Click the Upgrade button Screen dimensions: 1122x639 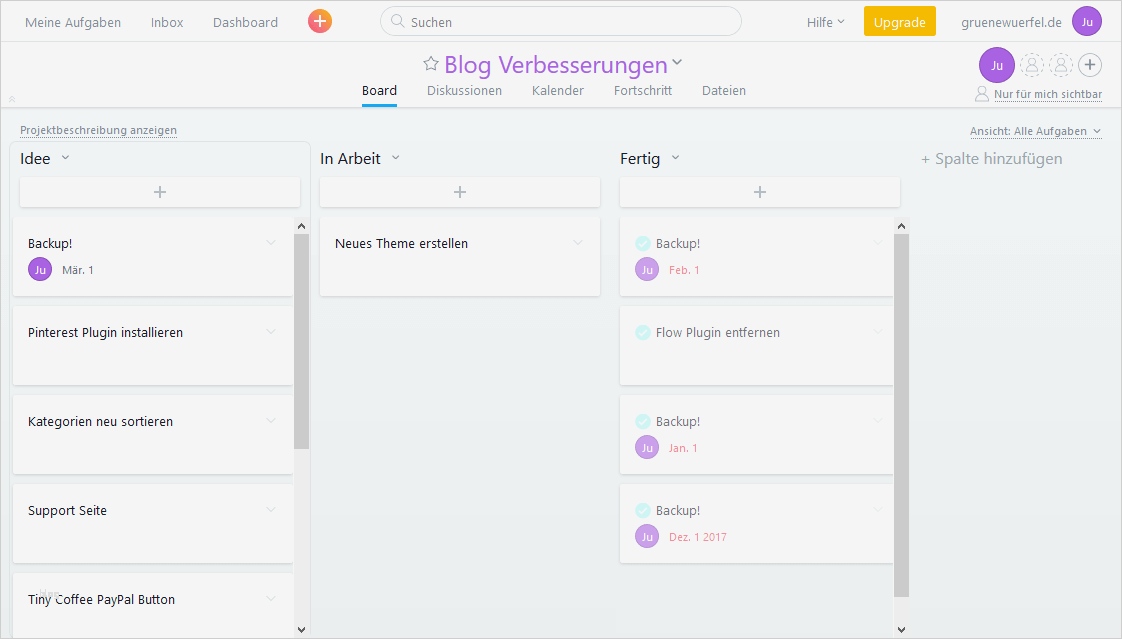[899, 21]
